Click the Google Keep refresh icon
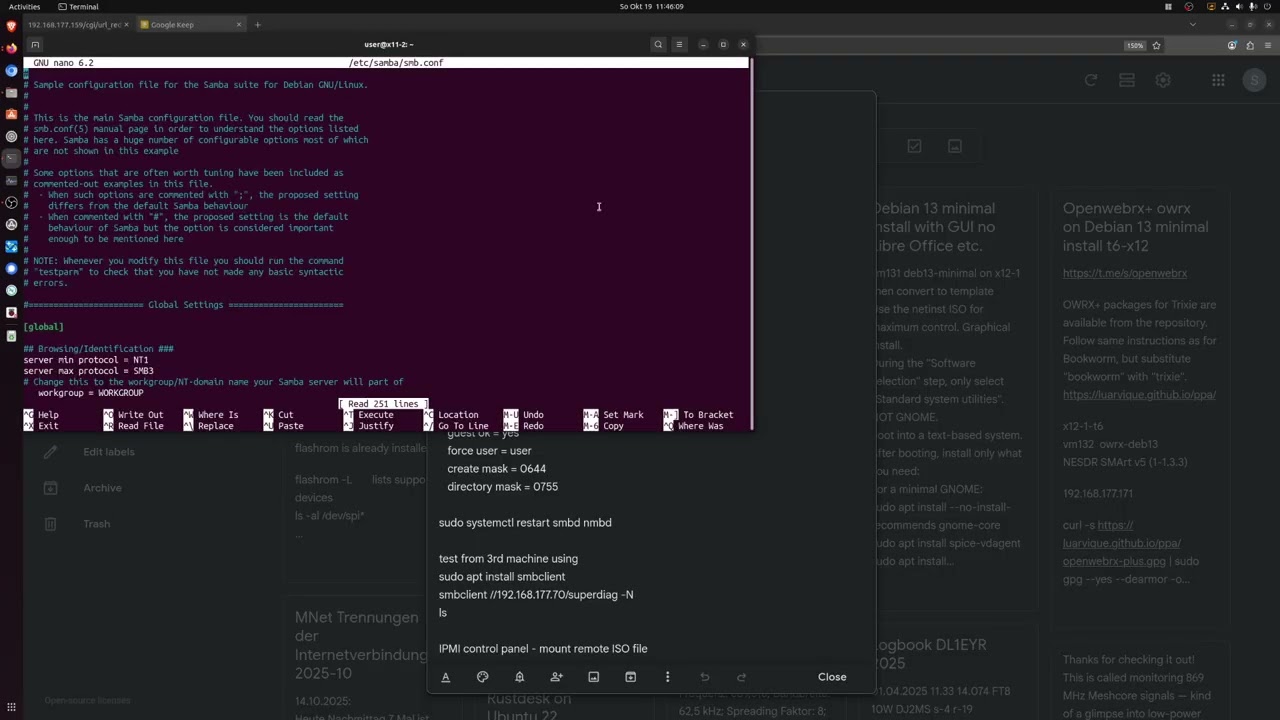 tap(1091, 80)
